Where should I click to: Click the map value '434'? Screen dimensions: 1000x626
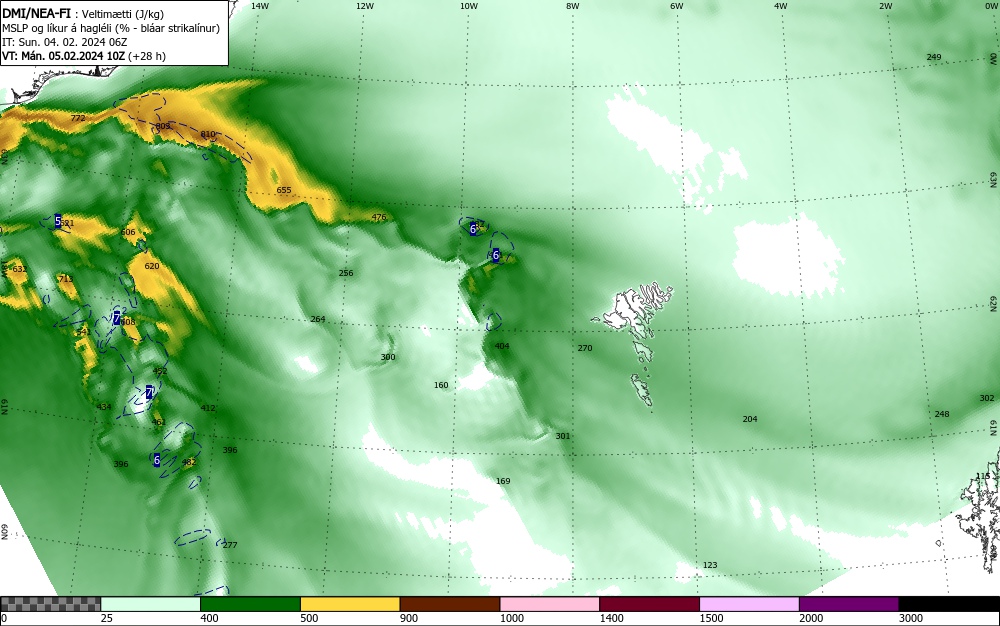(x=104, y=407)
